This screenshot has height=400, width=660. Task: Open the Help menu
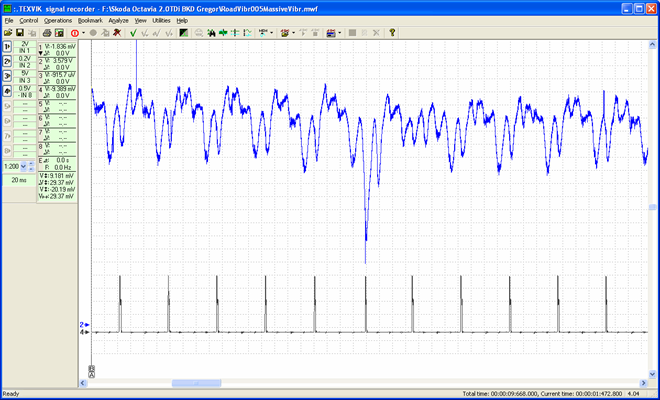(182, 20)
